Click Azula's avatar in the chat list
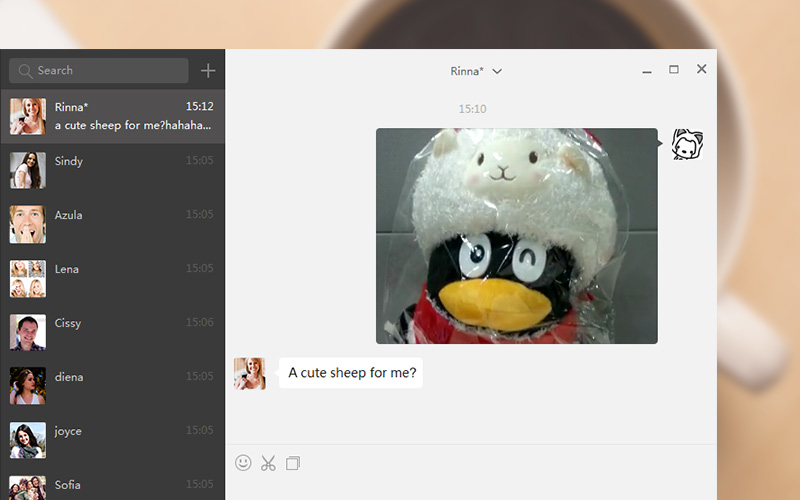 coord(28,224)
